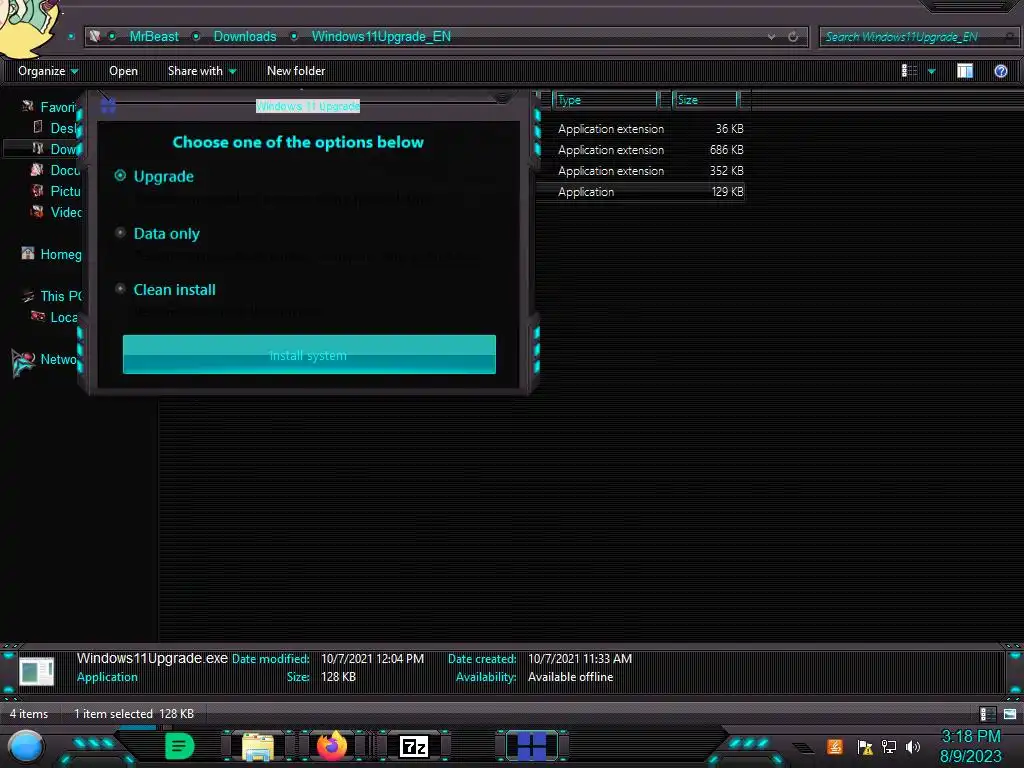Toggle the preview pane icon
This screenshot has height=768, width=1024.
click(965, 71)
